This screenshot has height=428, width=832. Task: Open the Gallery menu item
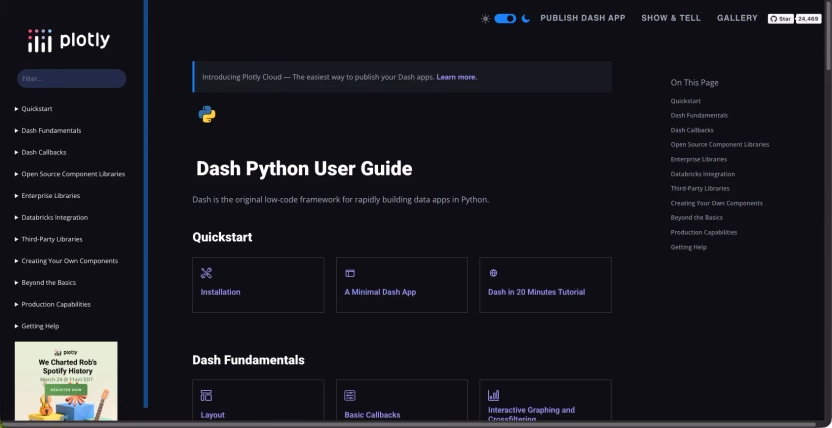click(737, 18)
